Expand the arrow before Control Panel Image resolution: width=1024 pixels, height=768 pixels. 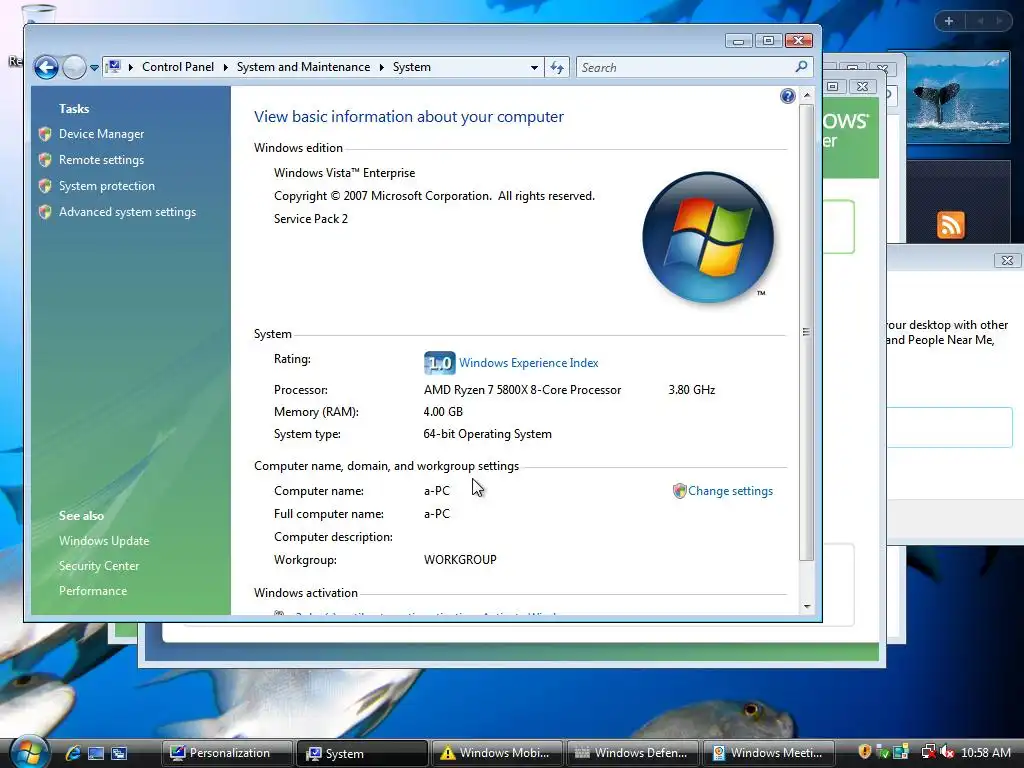point(131,67)
